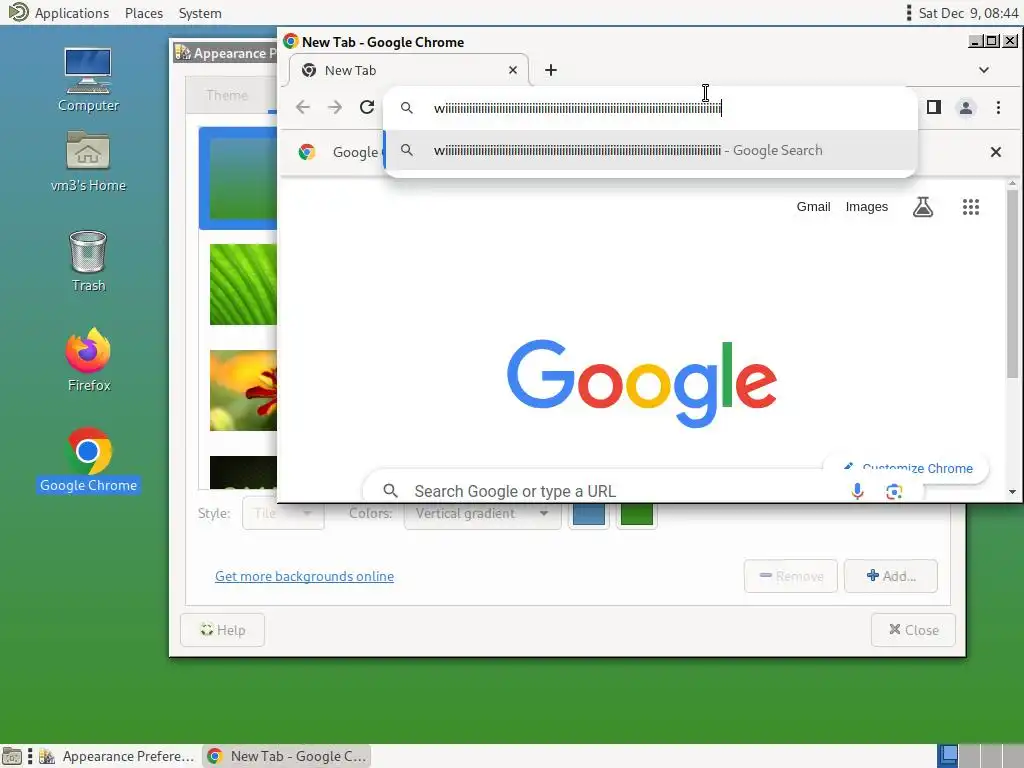Open vm3's Home folder icon
The height and width of the screenshot is (768, 1024).
pyautogui.click(x=88, y=161)
